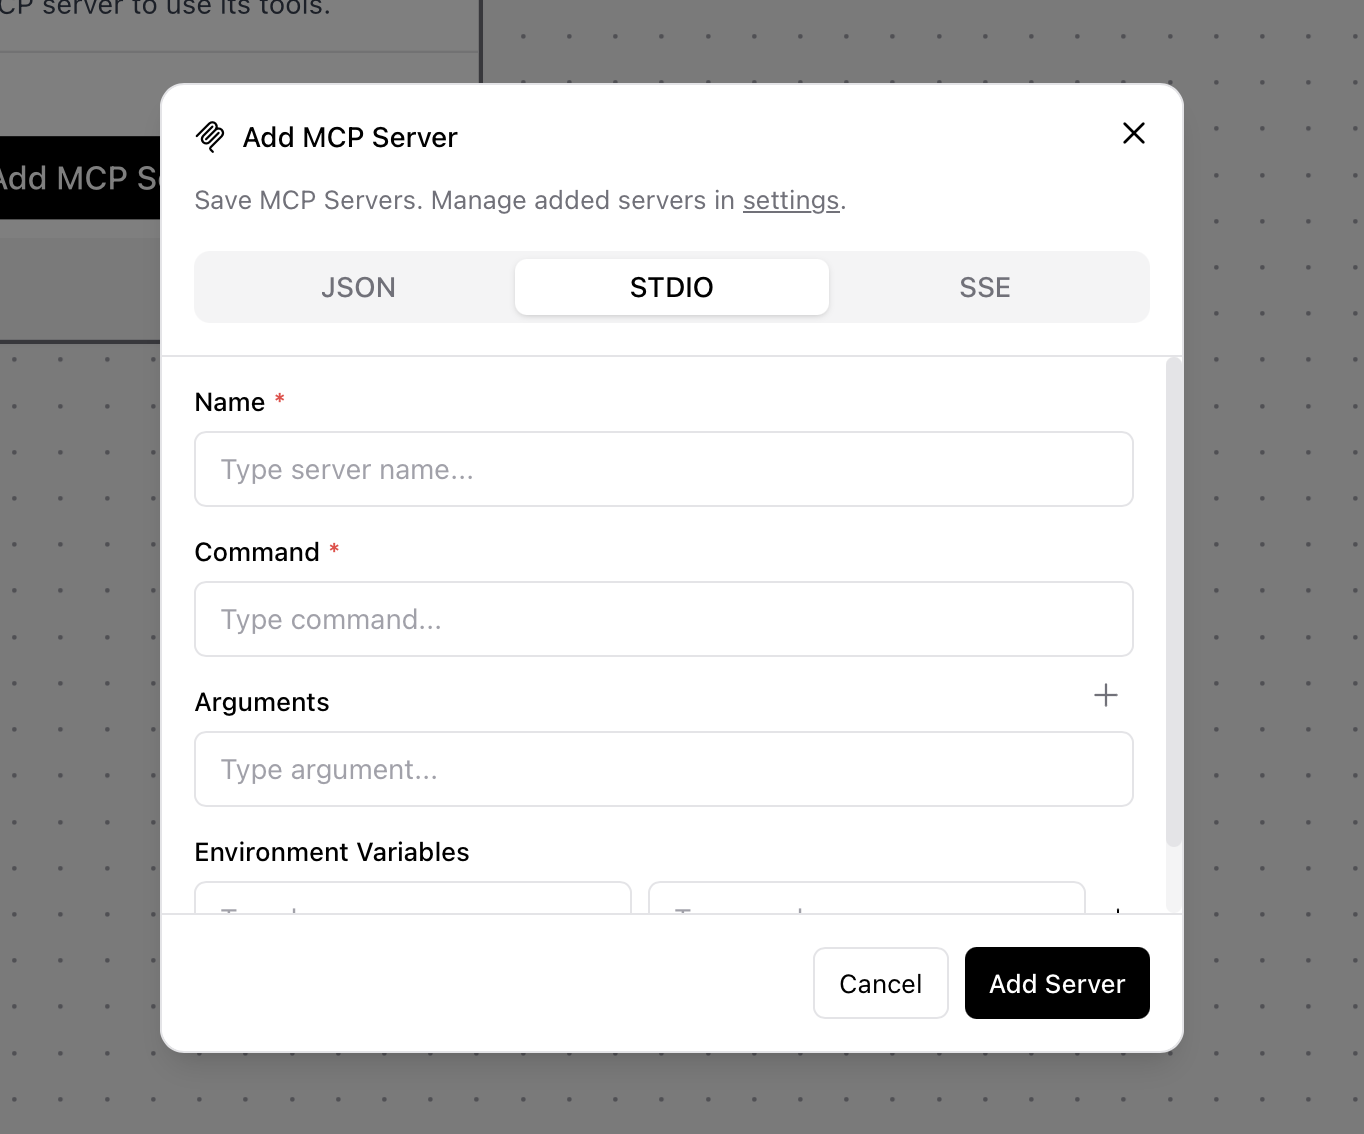Click the environment variable value field
The width and height of the screenshot is (1364, 1134).
(866, 905)
